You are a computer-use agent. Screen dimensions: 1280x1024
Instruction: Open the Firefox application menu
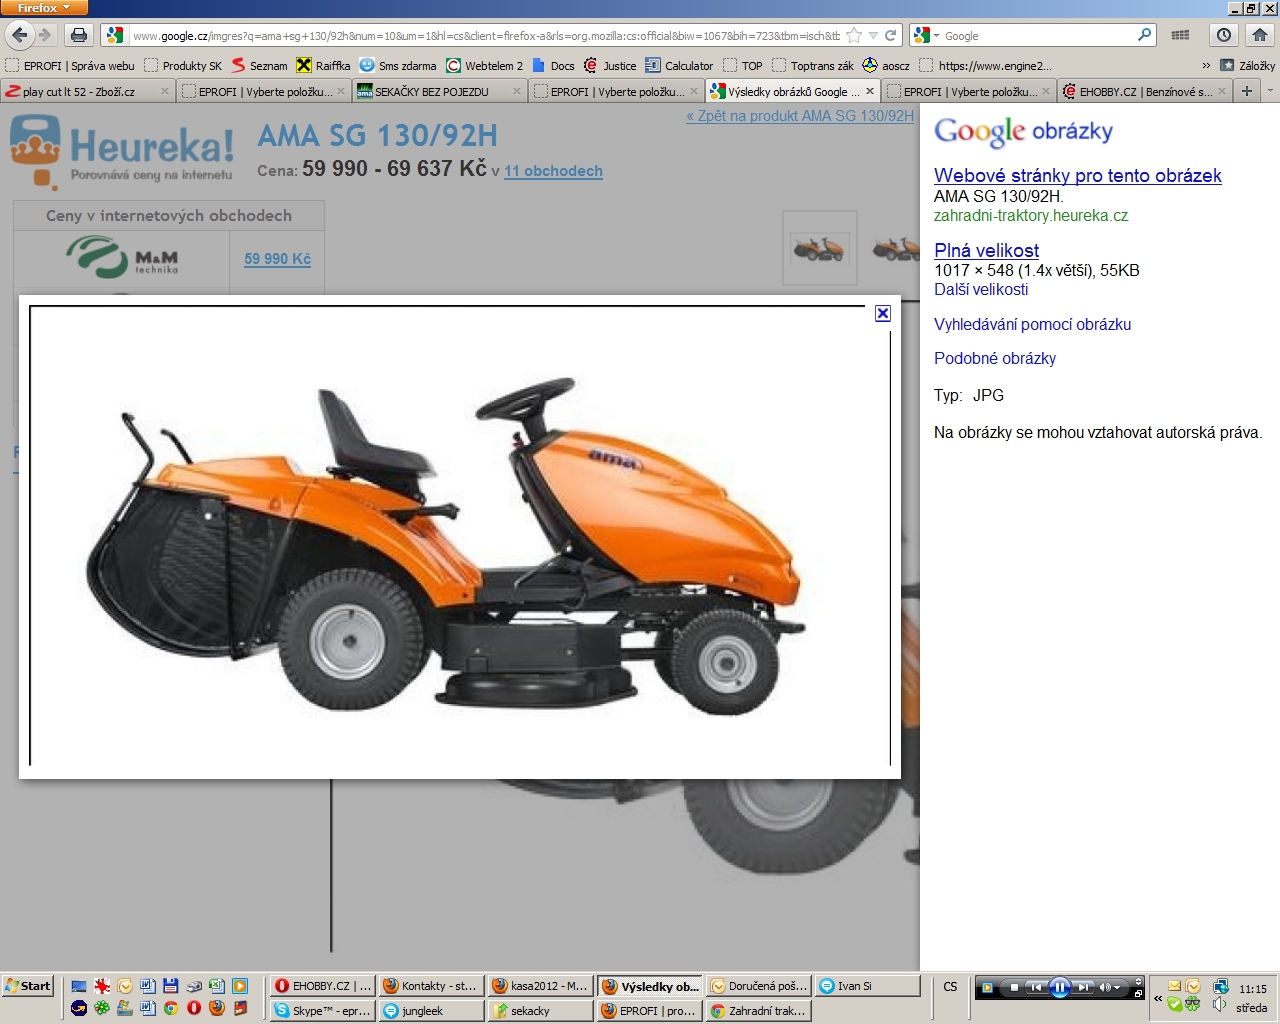(x=44, y=8)
